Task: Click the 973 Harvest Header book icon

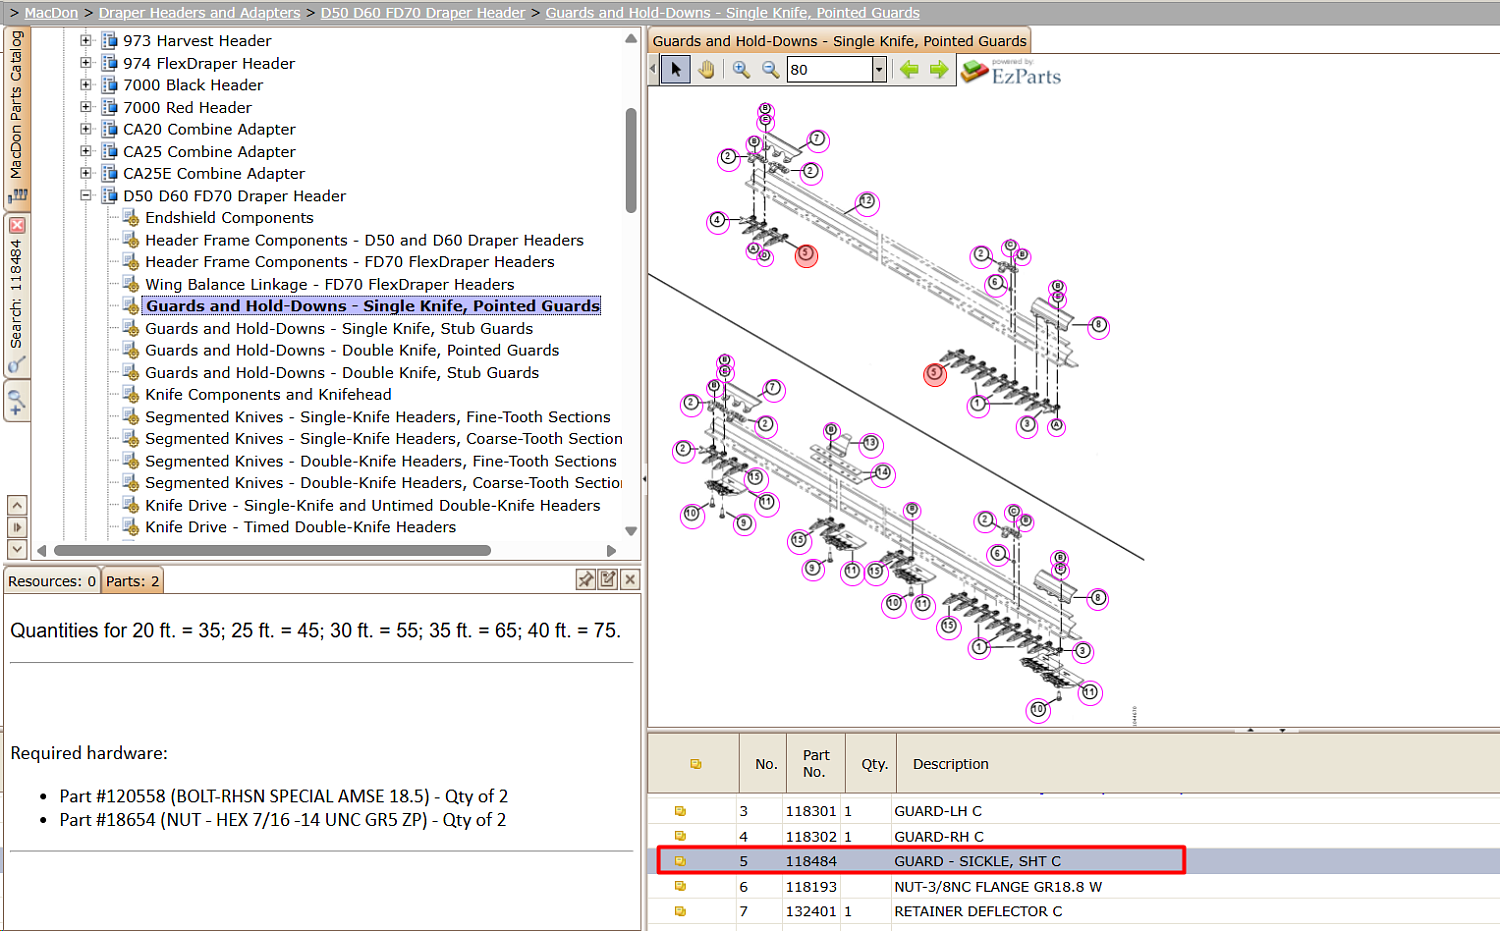Action: (110, 41)
